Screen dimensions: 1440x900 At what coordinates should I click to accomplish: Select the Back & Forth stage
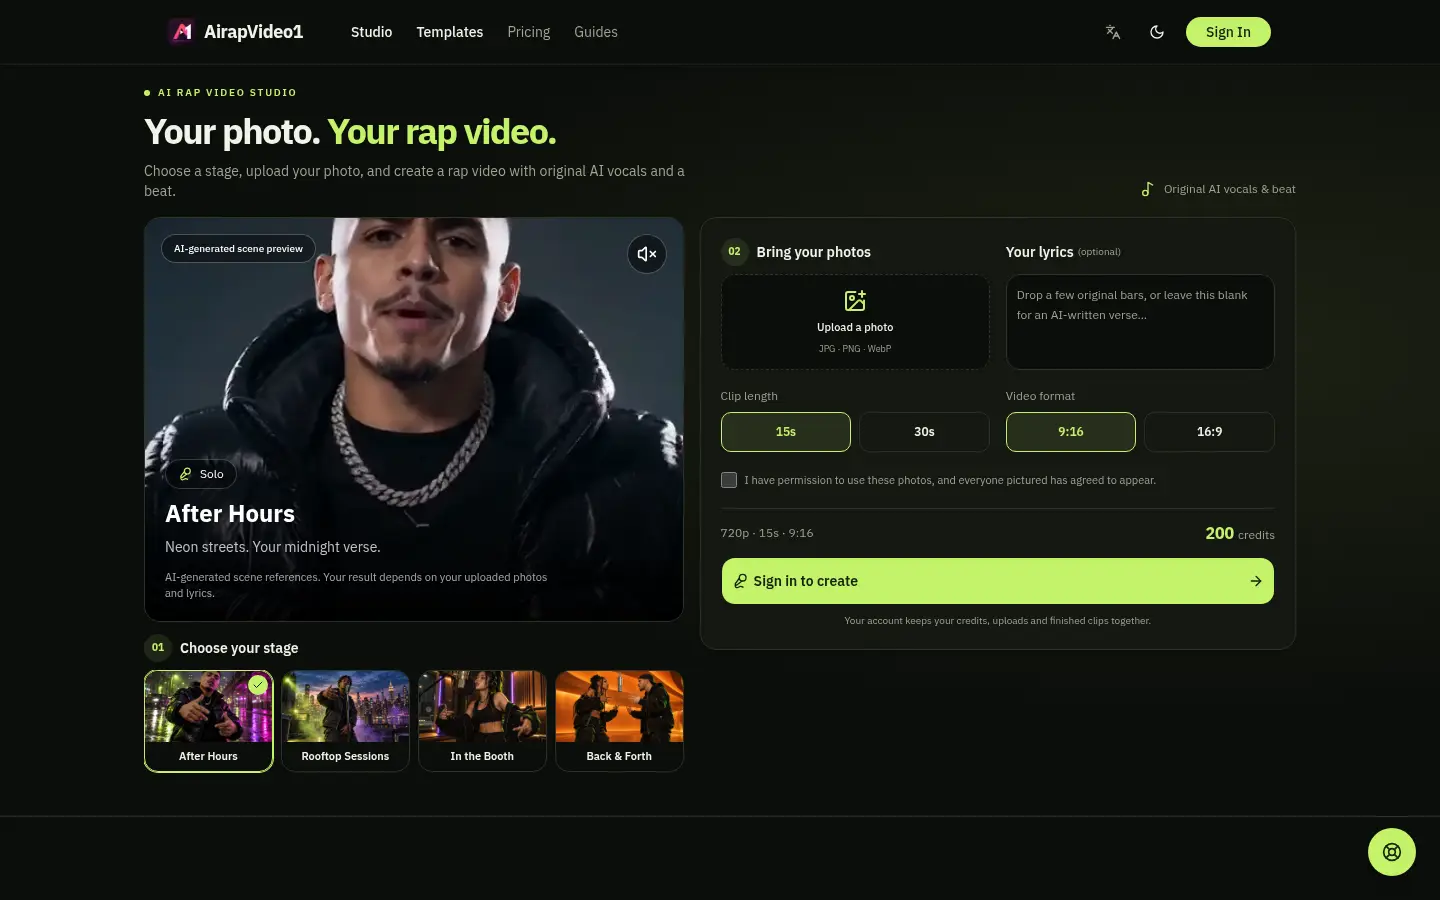pyautogui.click(x=620, y=721)
